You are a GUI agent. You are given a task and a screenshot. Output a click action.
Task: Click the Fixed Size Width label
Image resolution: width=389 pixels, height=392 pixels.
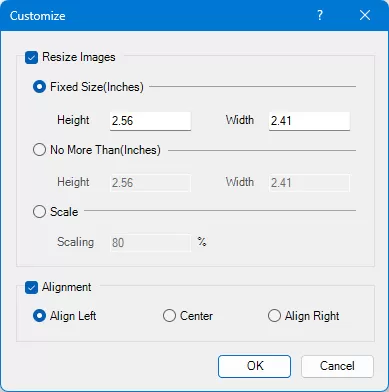[x=240, y=120]
